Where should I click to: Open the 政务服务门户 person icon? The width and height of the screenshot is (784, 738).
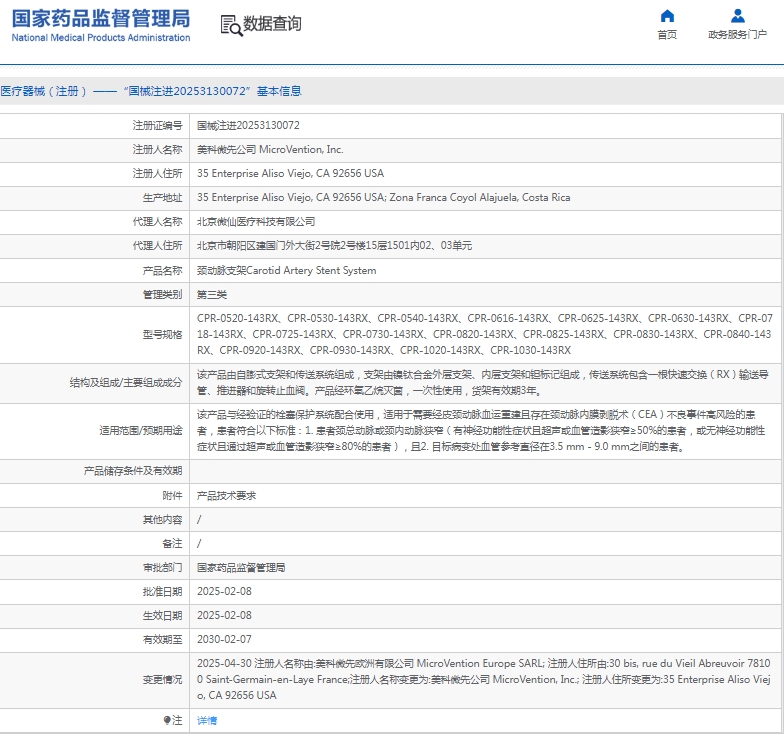pyautogui.click(x=738, y=16)
